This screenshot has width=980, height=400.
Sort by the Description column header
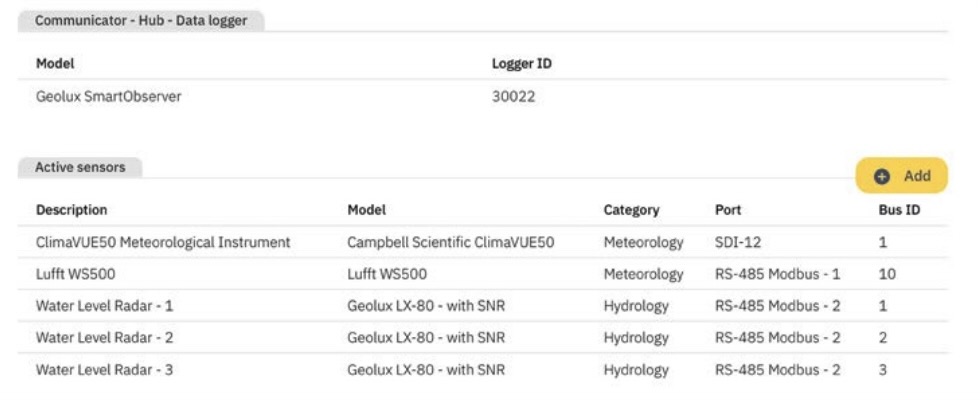(71, 210)
